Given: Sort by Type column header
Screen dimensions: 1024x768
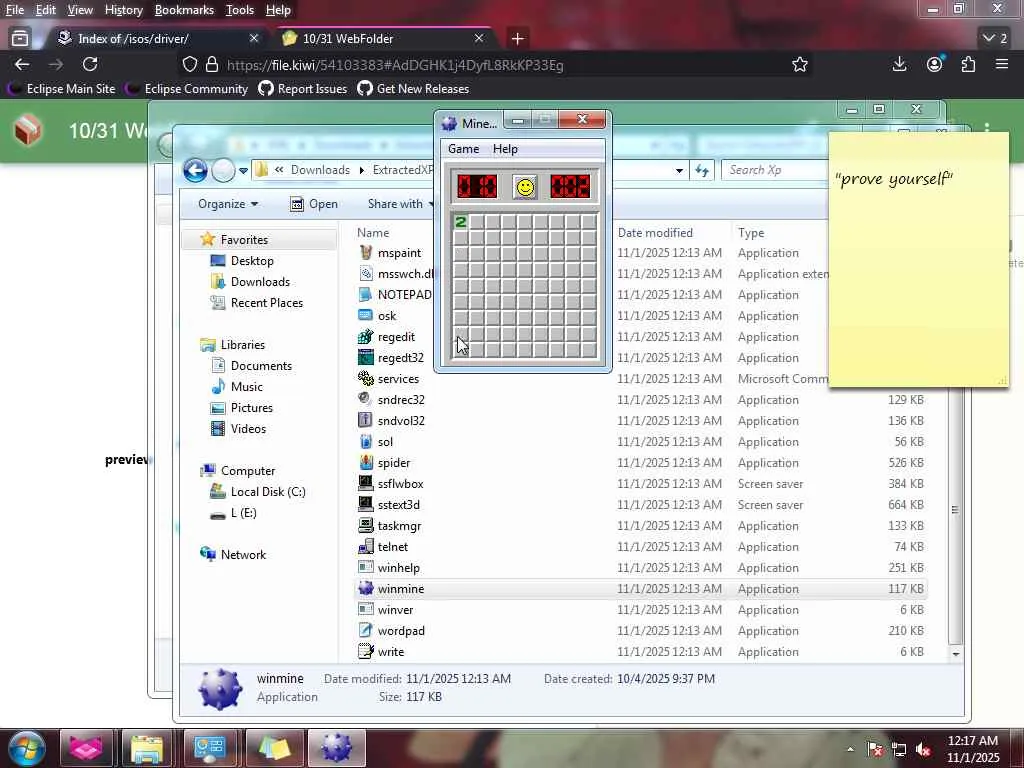Looking at the screenshot, I should point(751,232).
